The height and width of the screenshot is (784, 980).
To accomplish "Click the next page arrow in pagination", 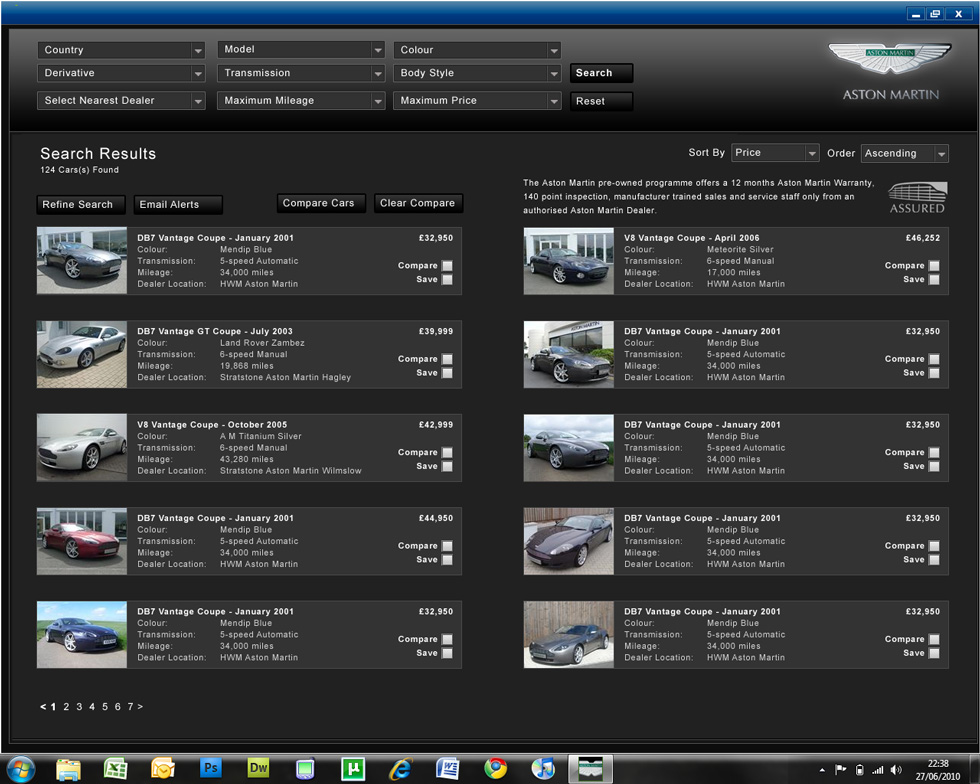I will (140, 707).
